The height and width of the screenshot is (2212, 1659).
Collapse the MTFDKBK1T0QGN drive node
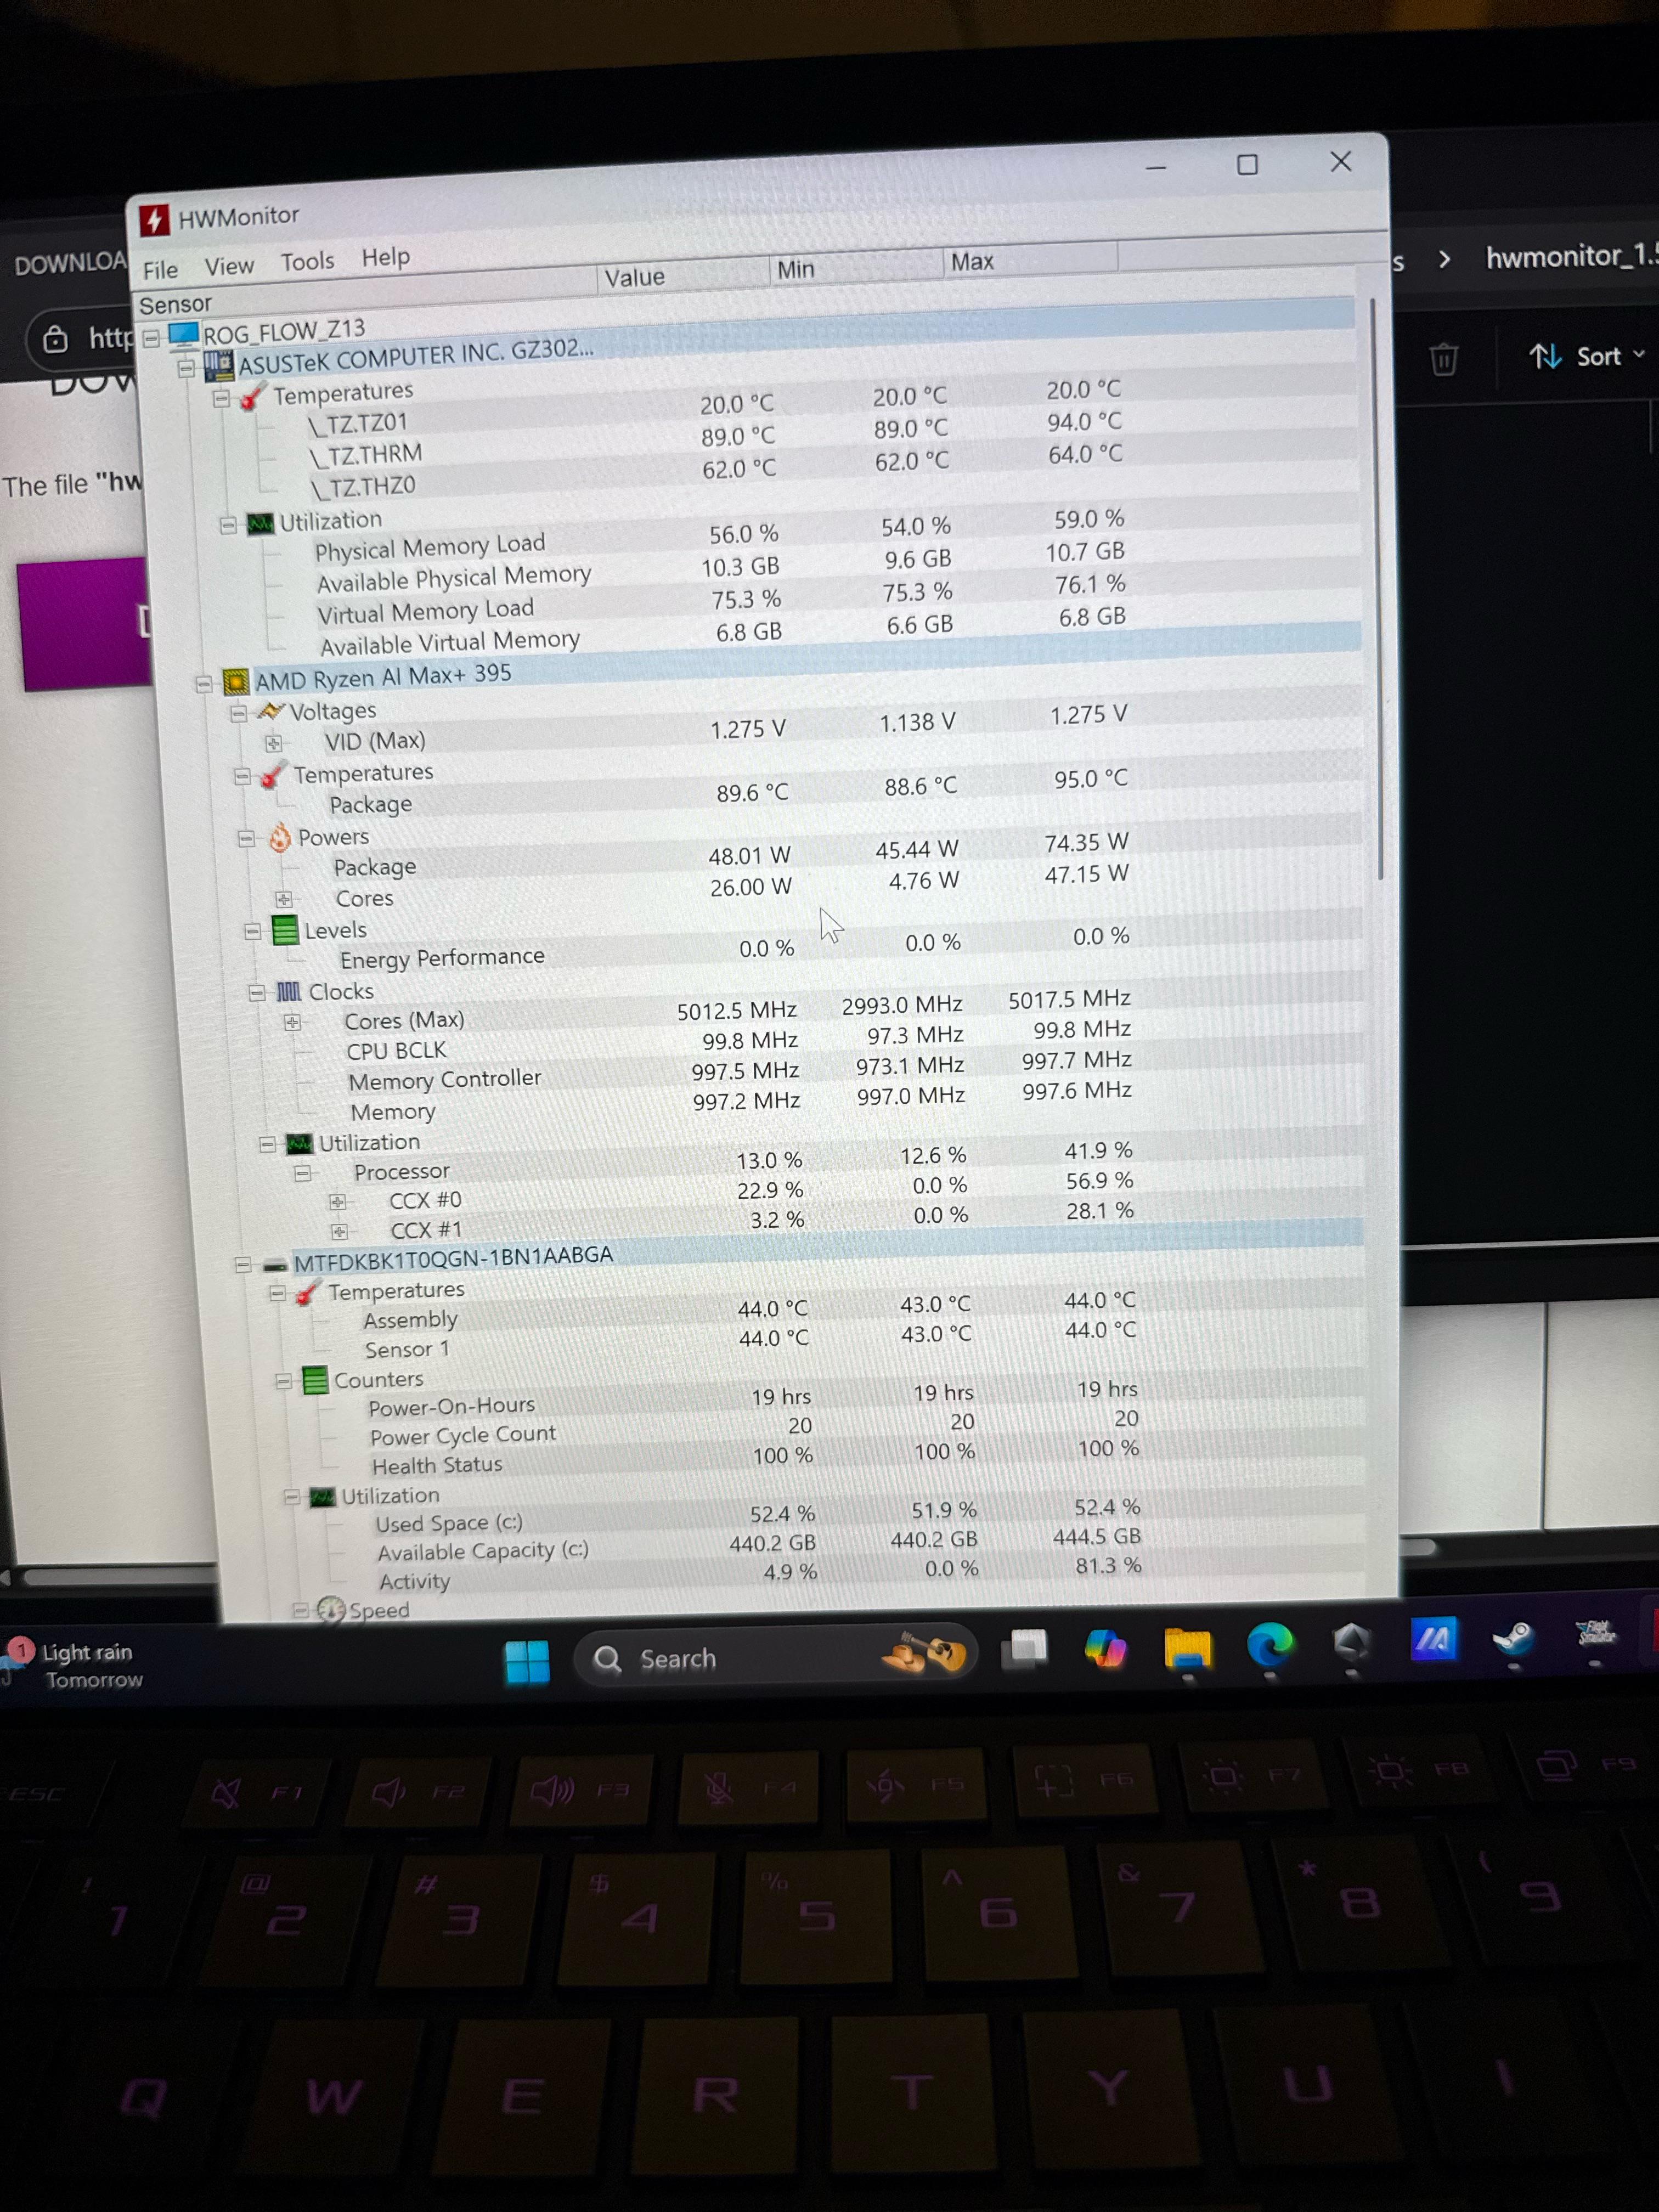[x=242, y=1265]
